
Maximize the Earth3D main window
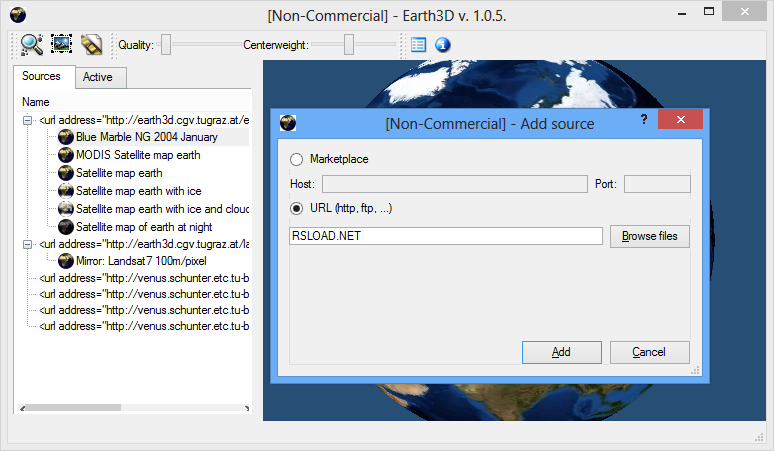tap(709, 11)
